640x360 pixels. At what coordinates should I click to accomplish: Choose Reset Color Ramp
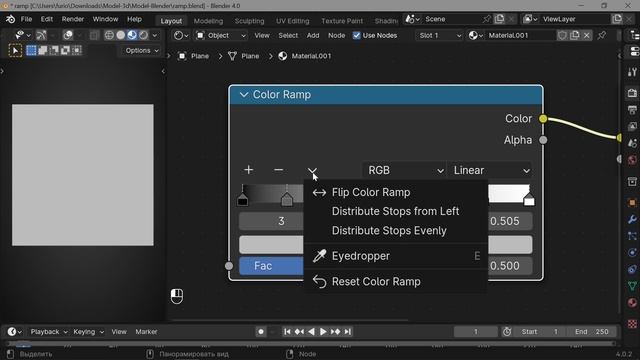396,282
